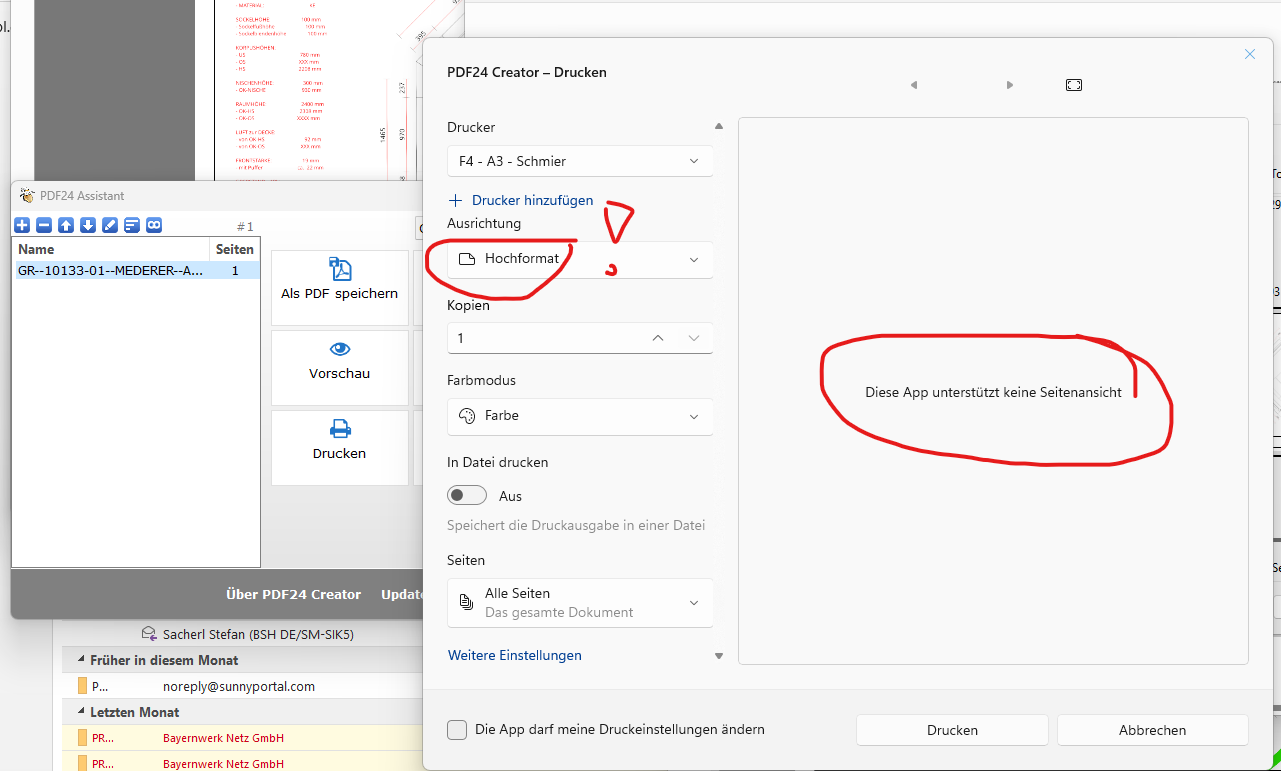Click the blue minus icon to remove file
Viewport: 1281px width, 771px height.
pyautogui.click(x=44, y=225)
